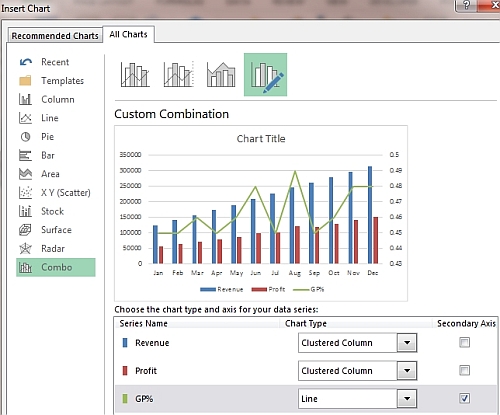Click the blue Revenue series color marker

click(x=125, y=343)
